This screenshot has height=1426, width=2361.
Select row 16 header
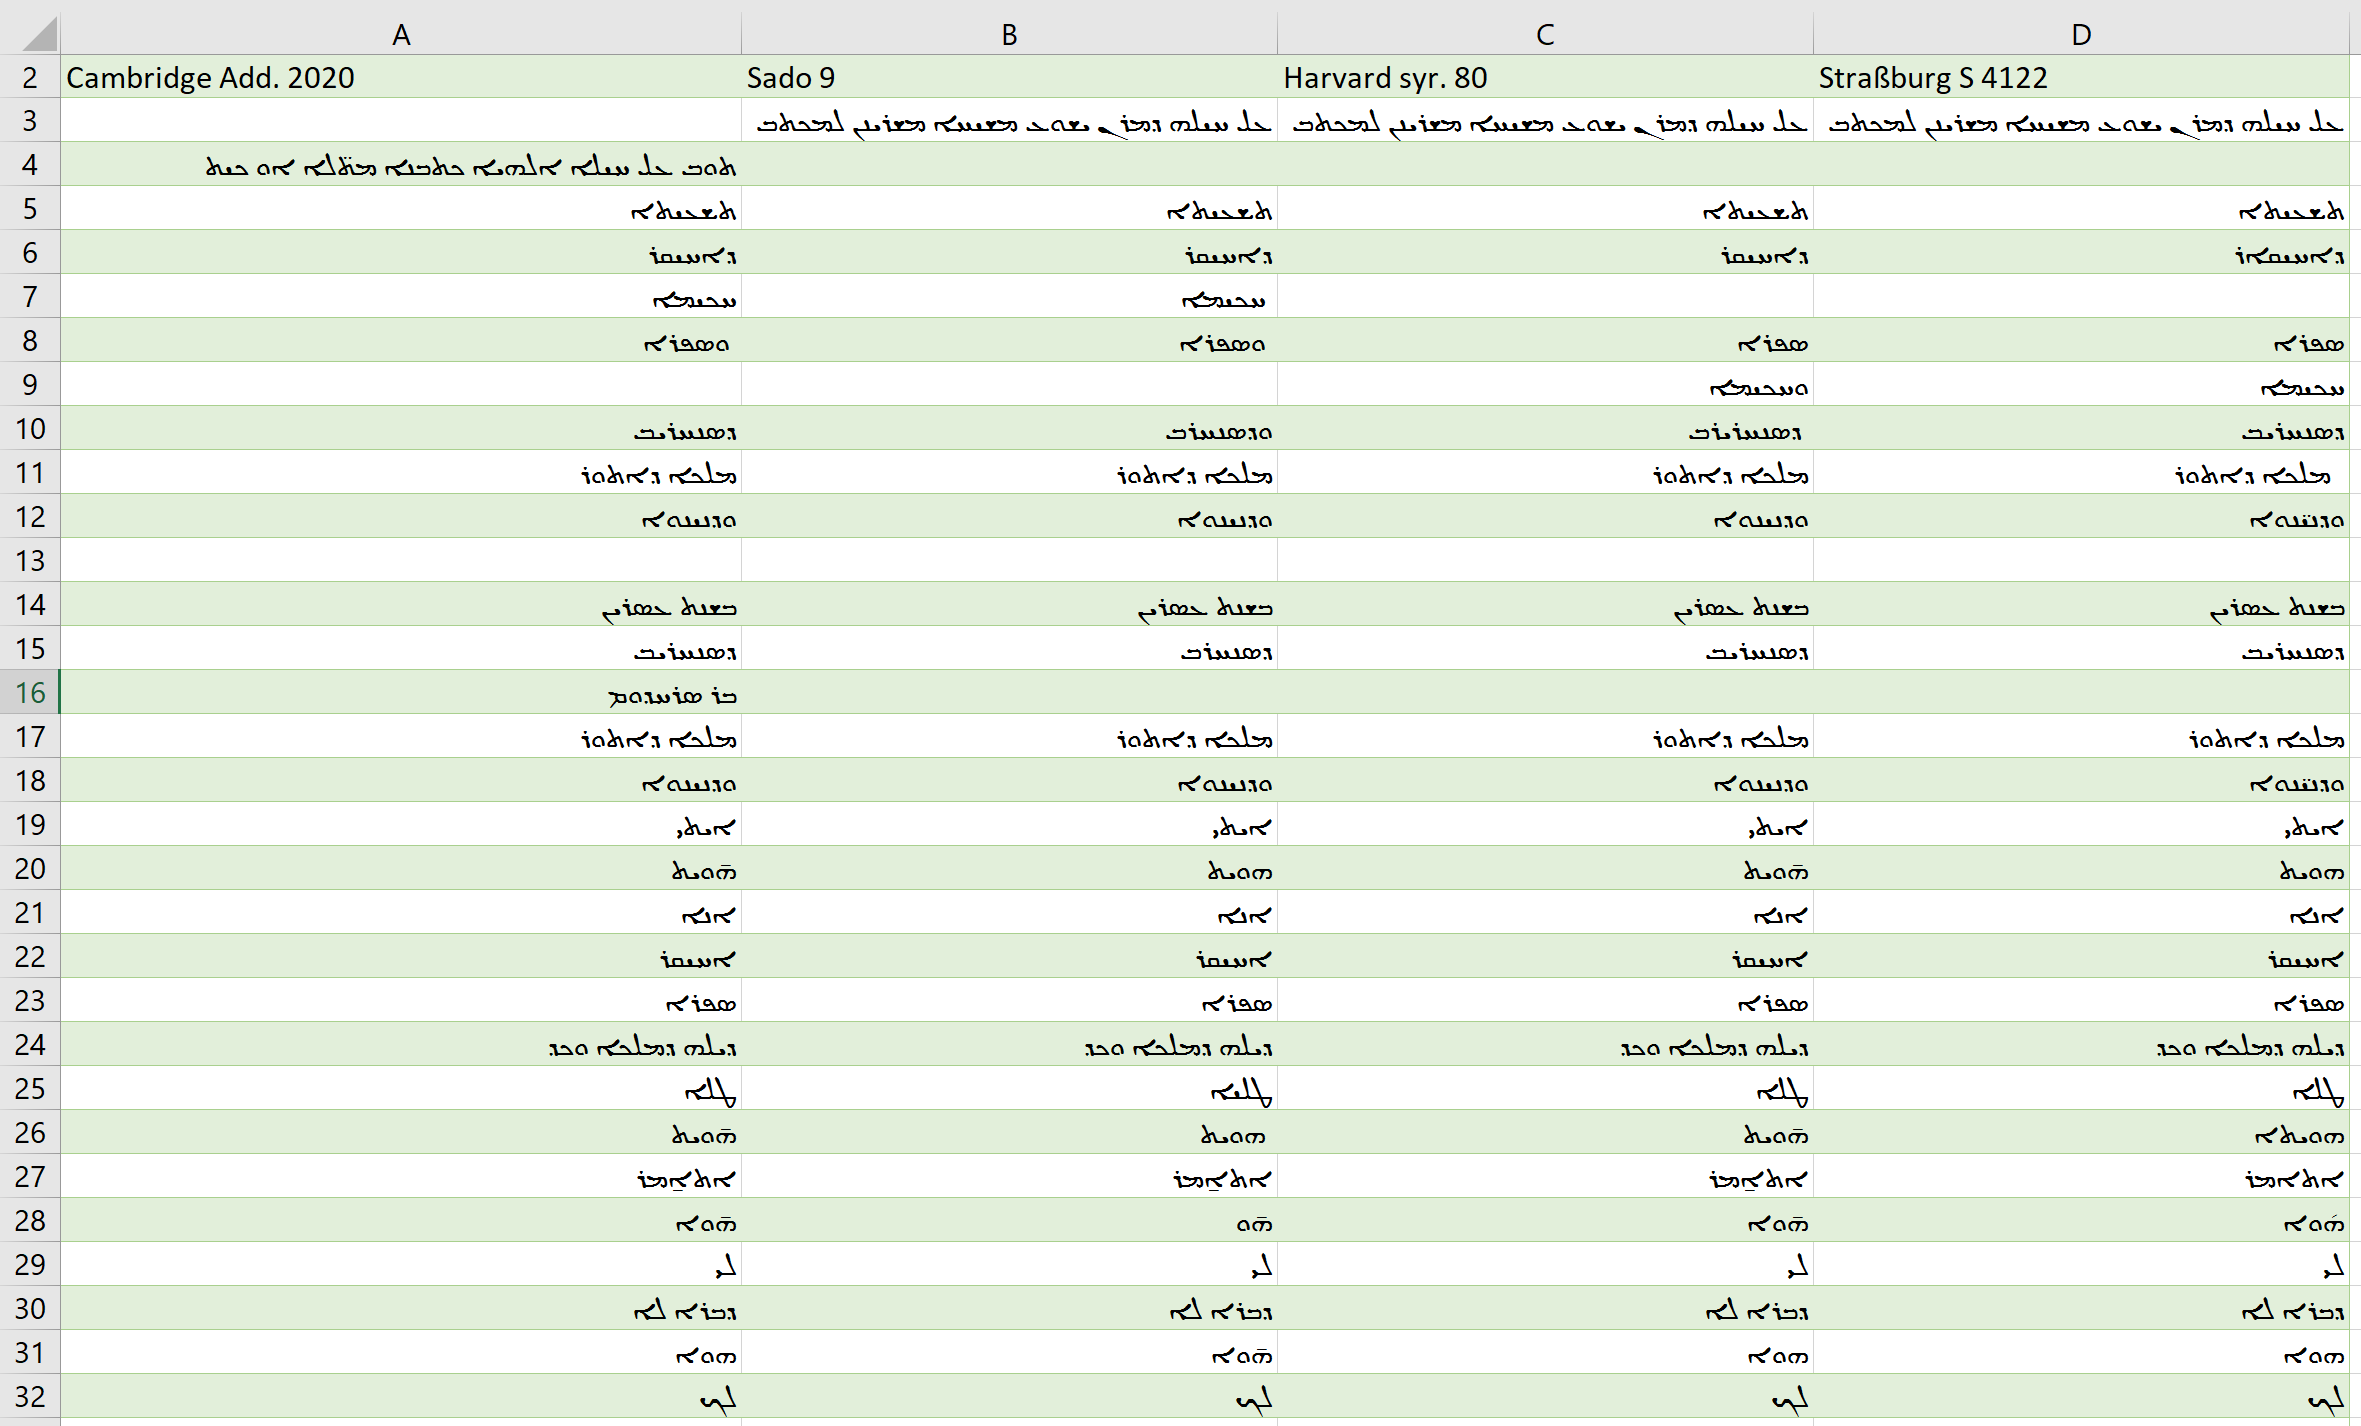(30, 692)
